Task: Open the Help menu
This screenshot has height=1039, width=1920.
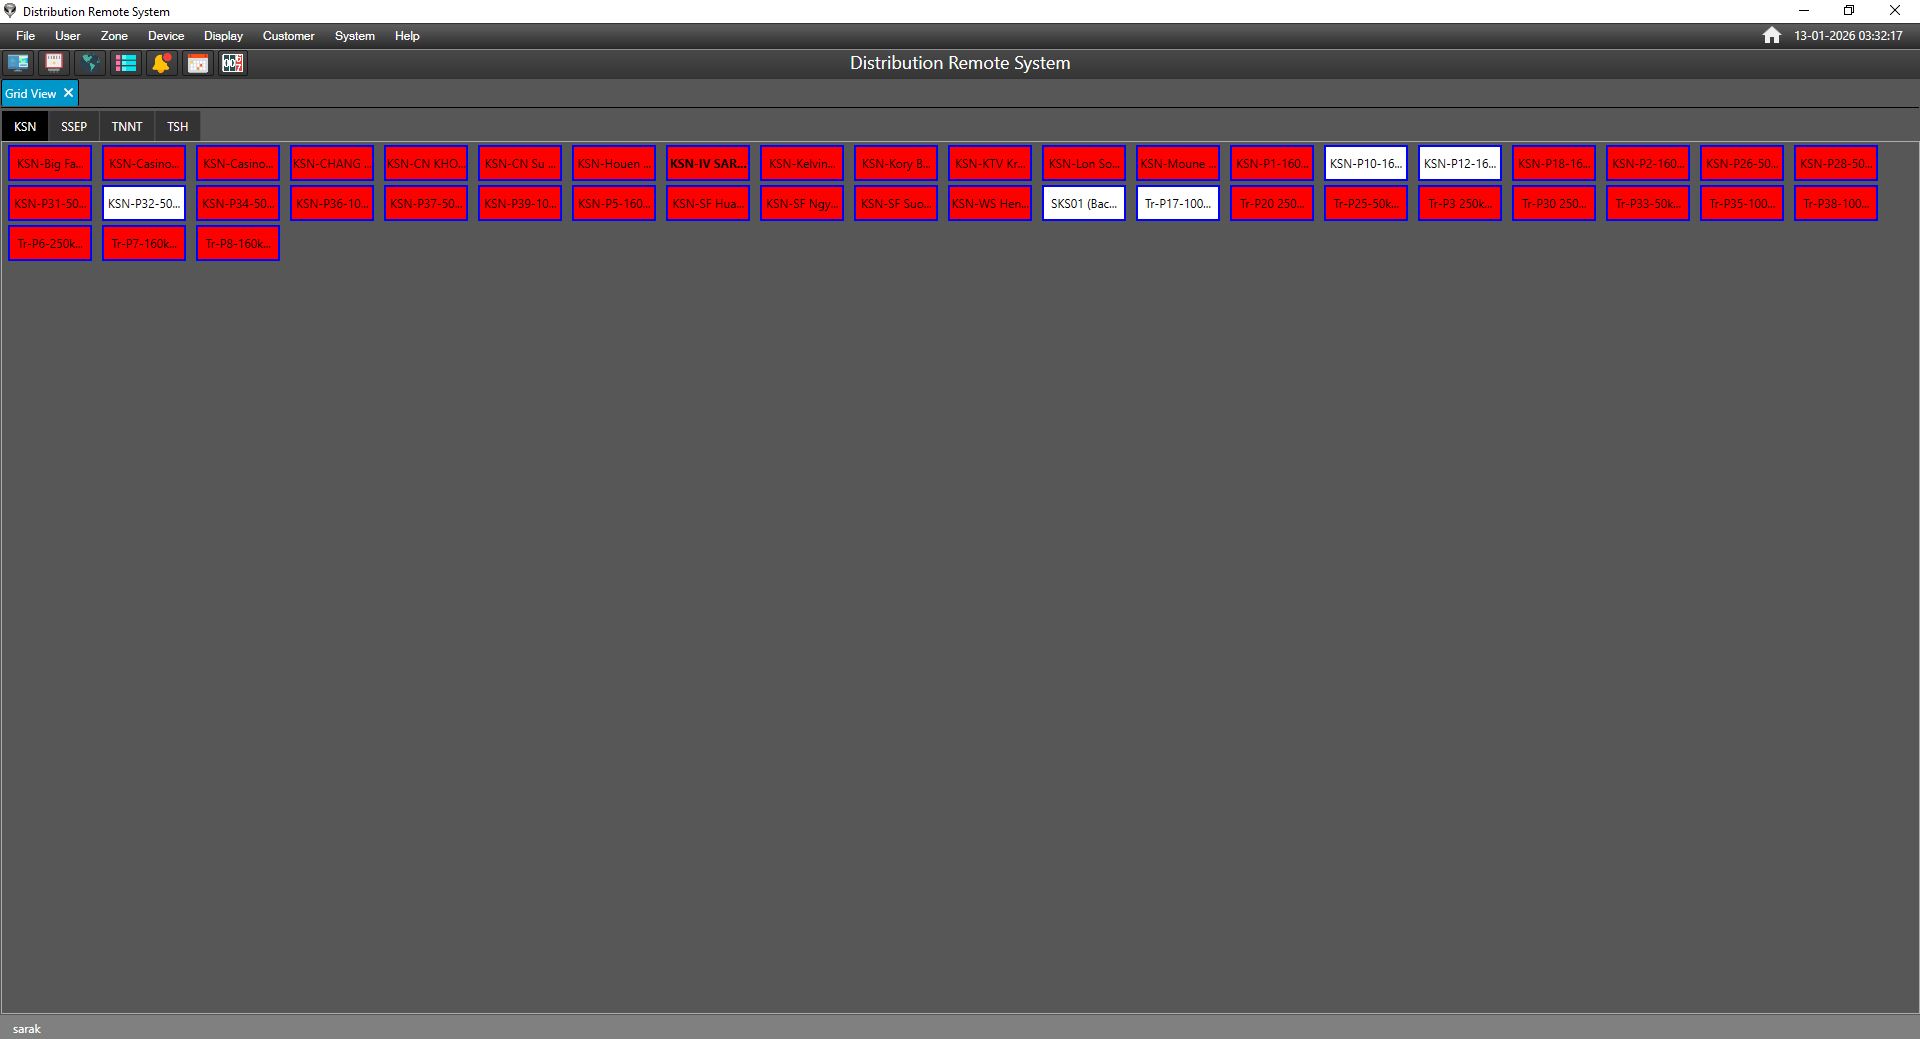Action: tap(406, 35)
